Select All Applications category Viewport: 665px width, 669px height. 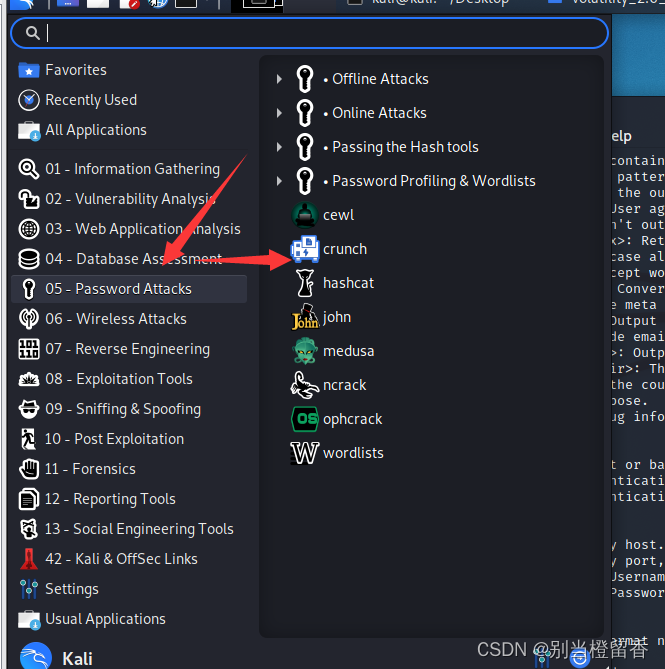(129, 130)
